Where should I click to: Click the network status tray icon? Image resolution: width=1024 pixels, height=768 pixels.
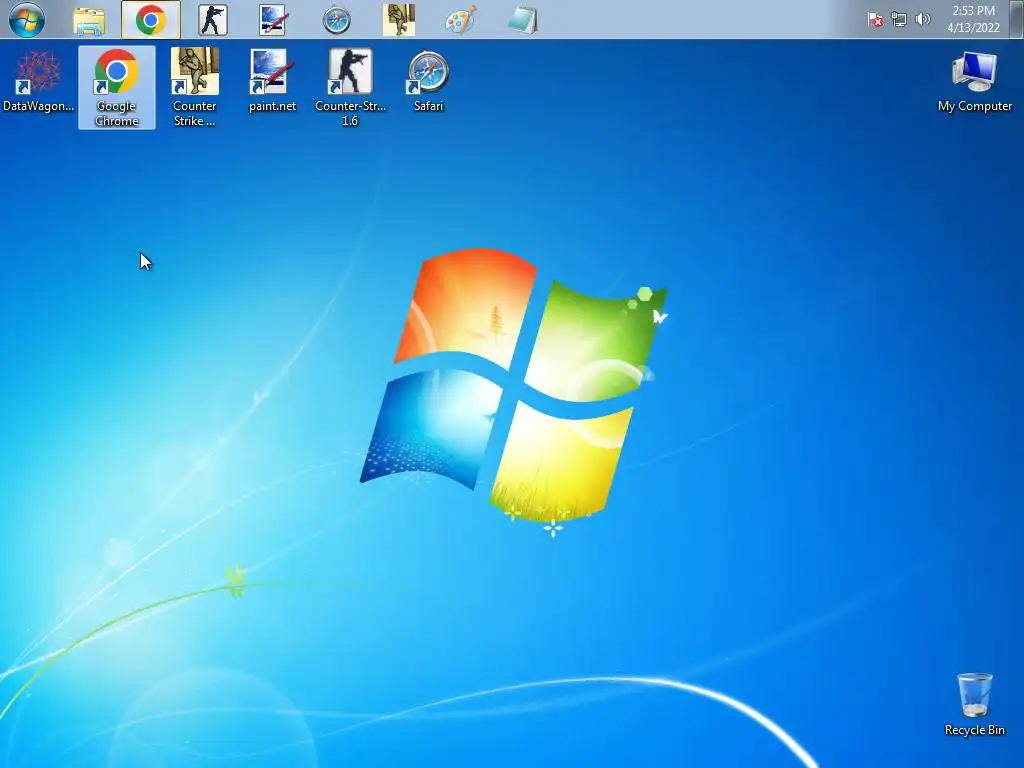tap(899, 20)
